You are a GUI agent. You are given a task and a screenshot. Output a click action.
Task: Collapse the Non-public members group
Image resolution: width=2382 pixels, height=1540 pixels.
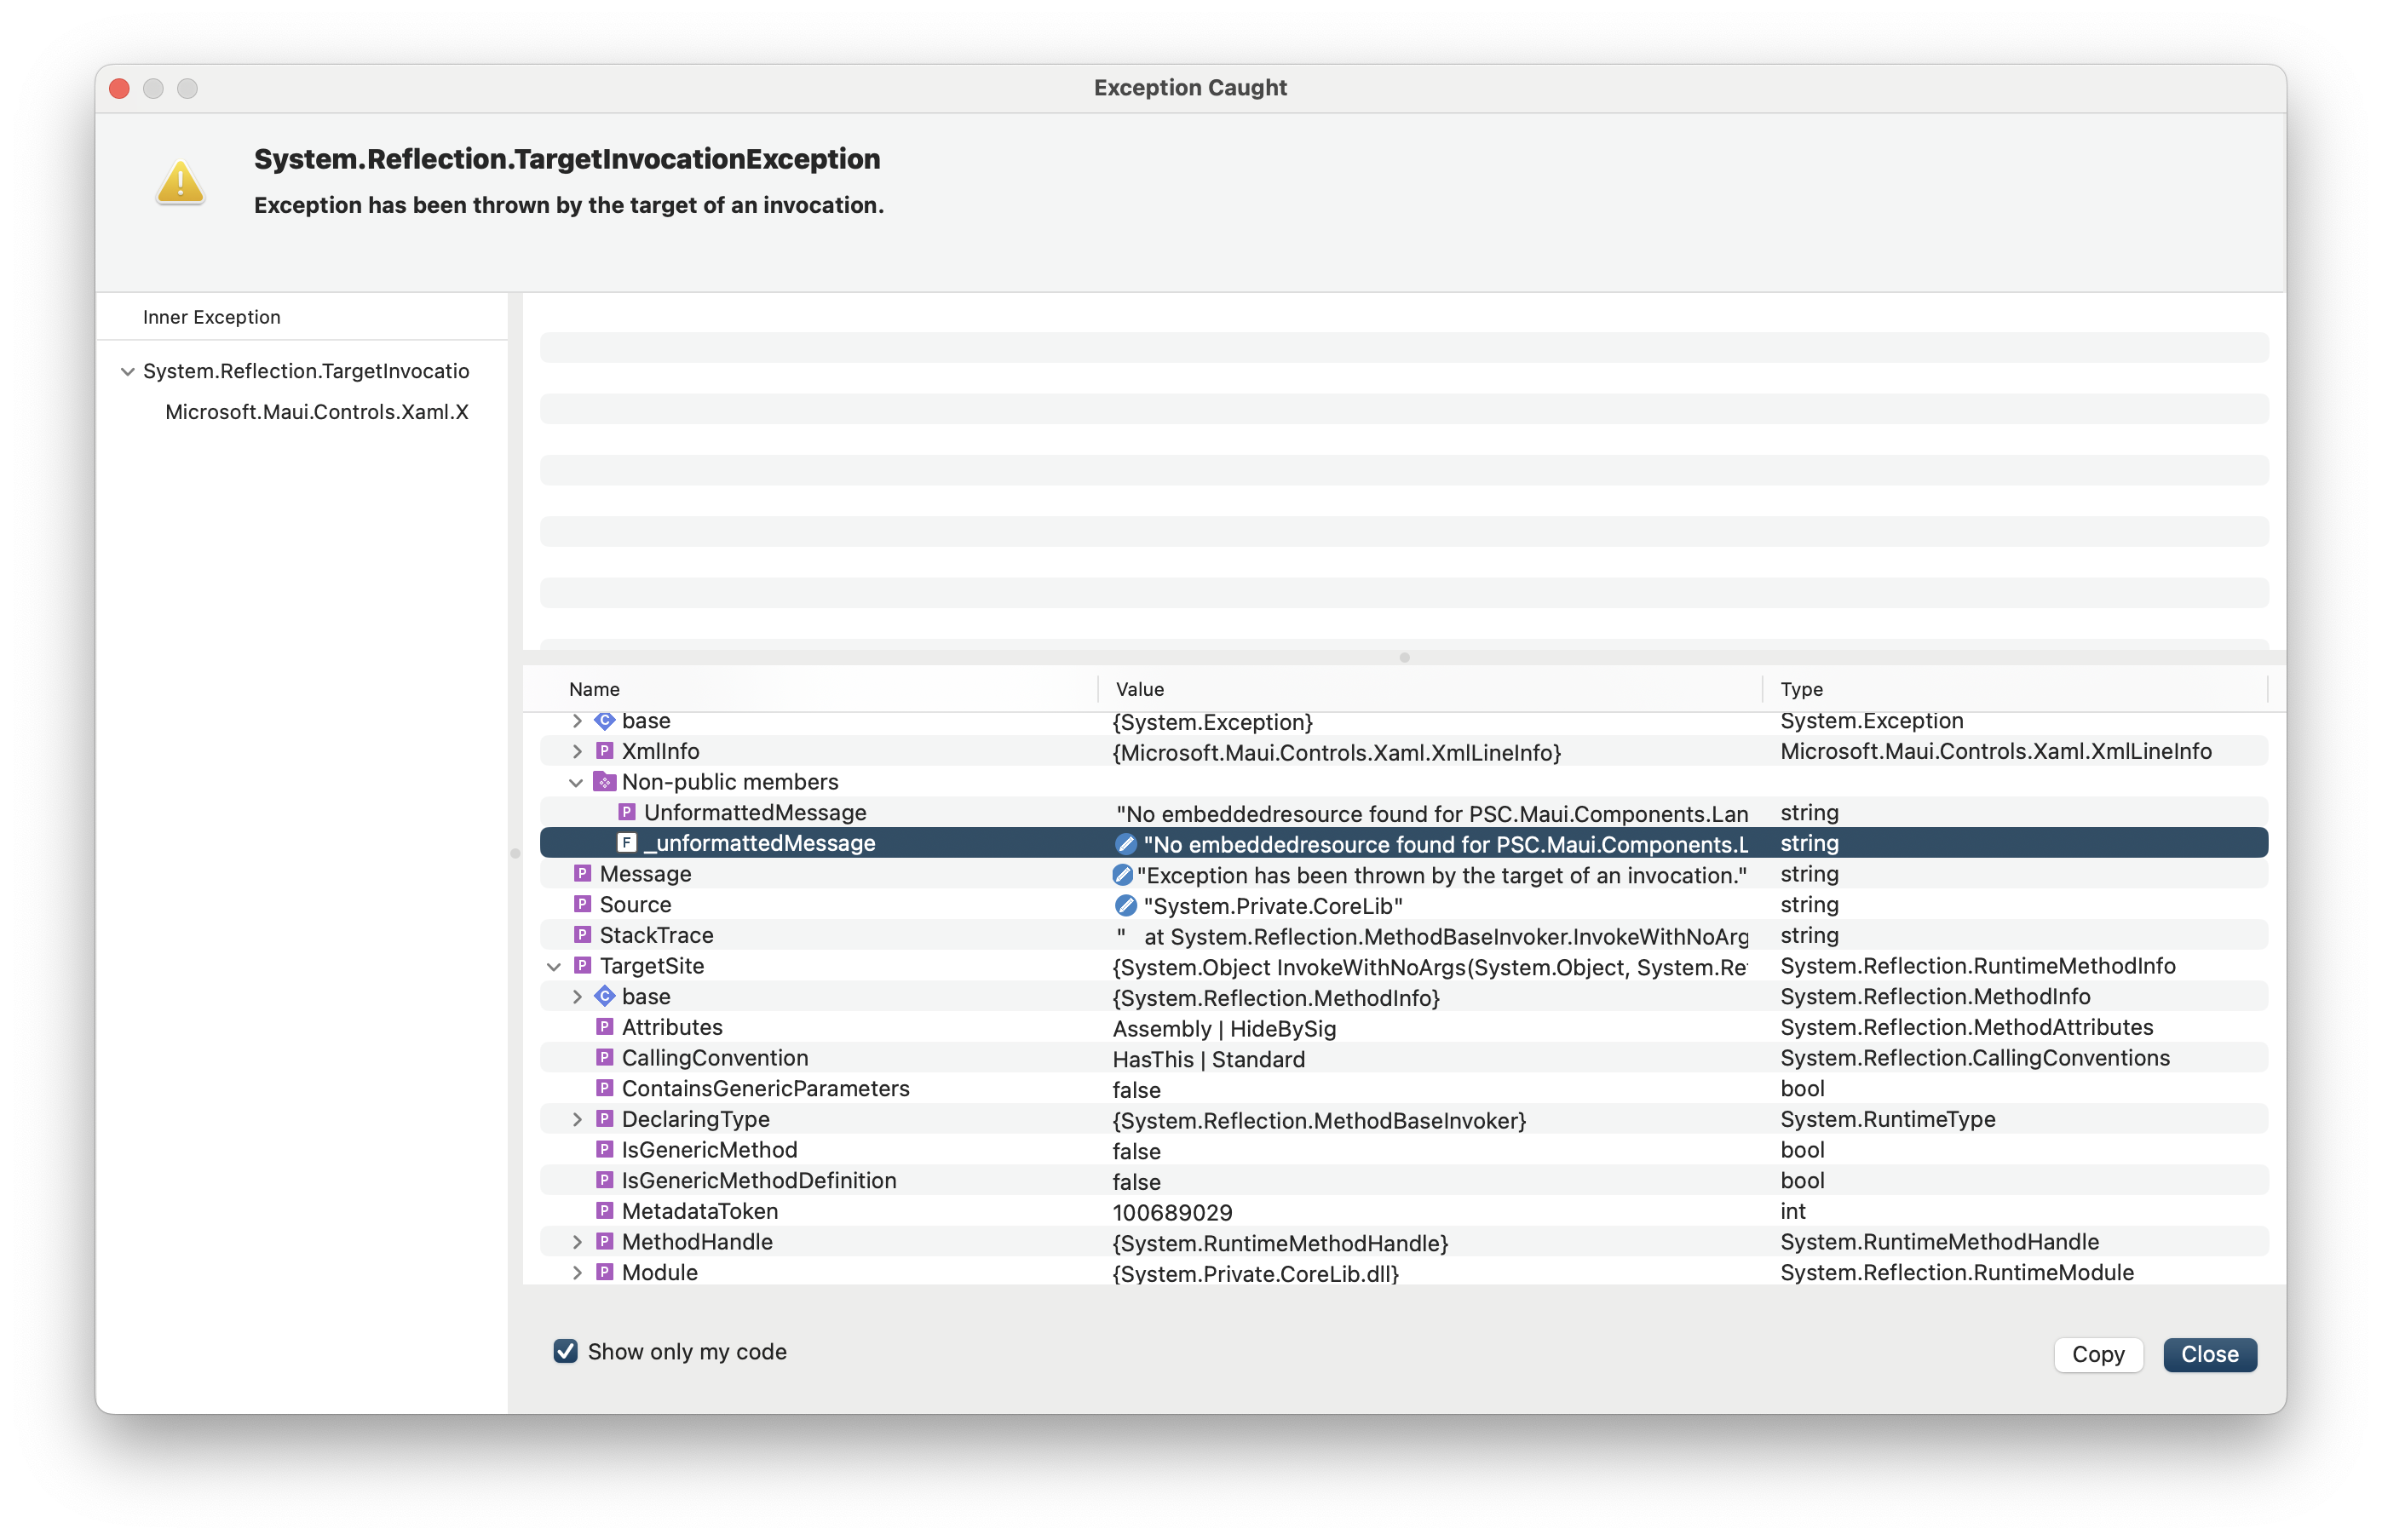[x=576, y=783]
